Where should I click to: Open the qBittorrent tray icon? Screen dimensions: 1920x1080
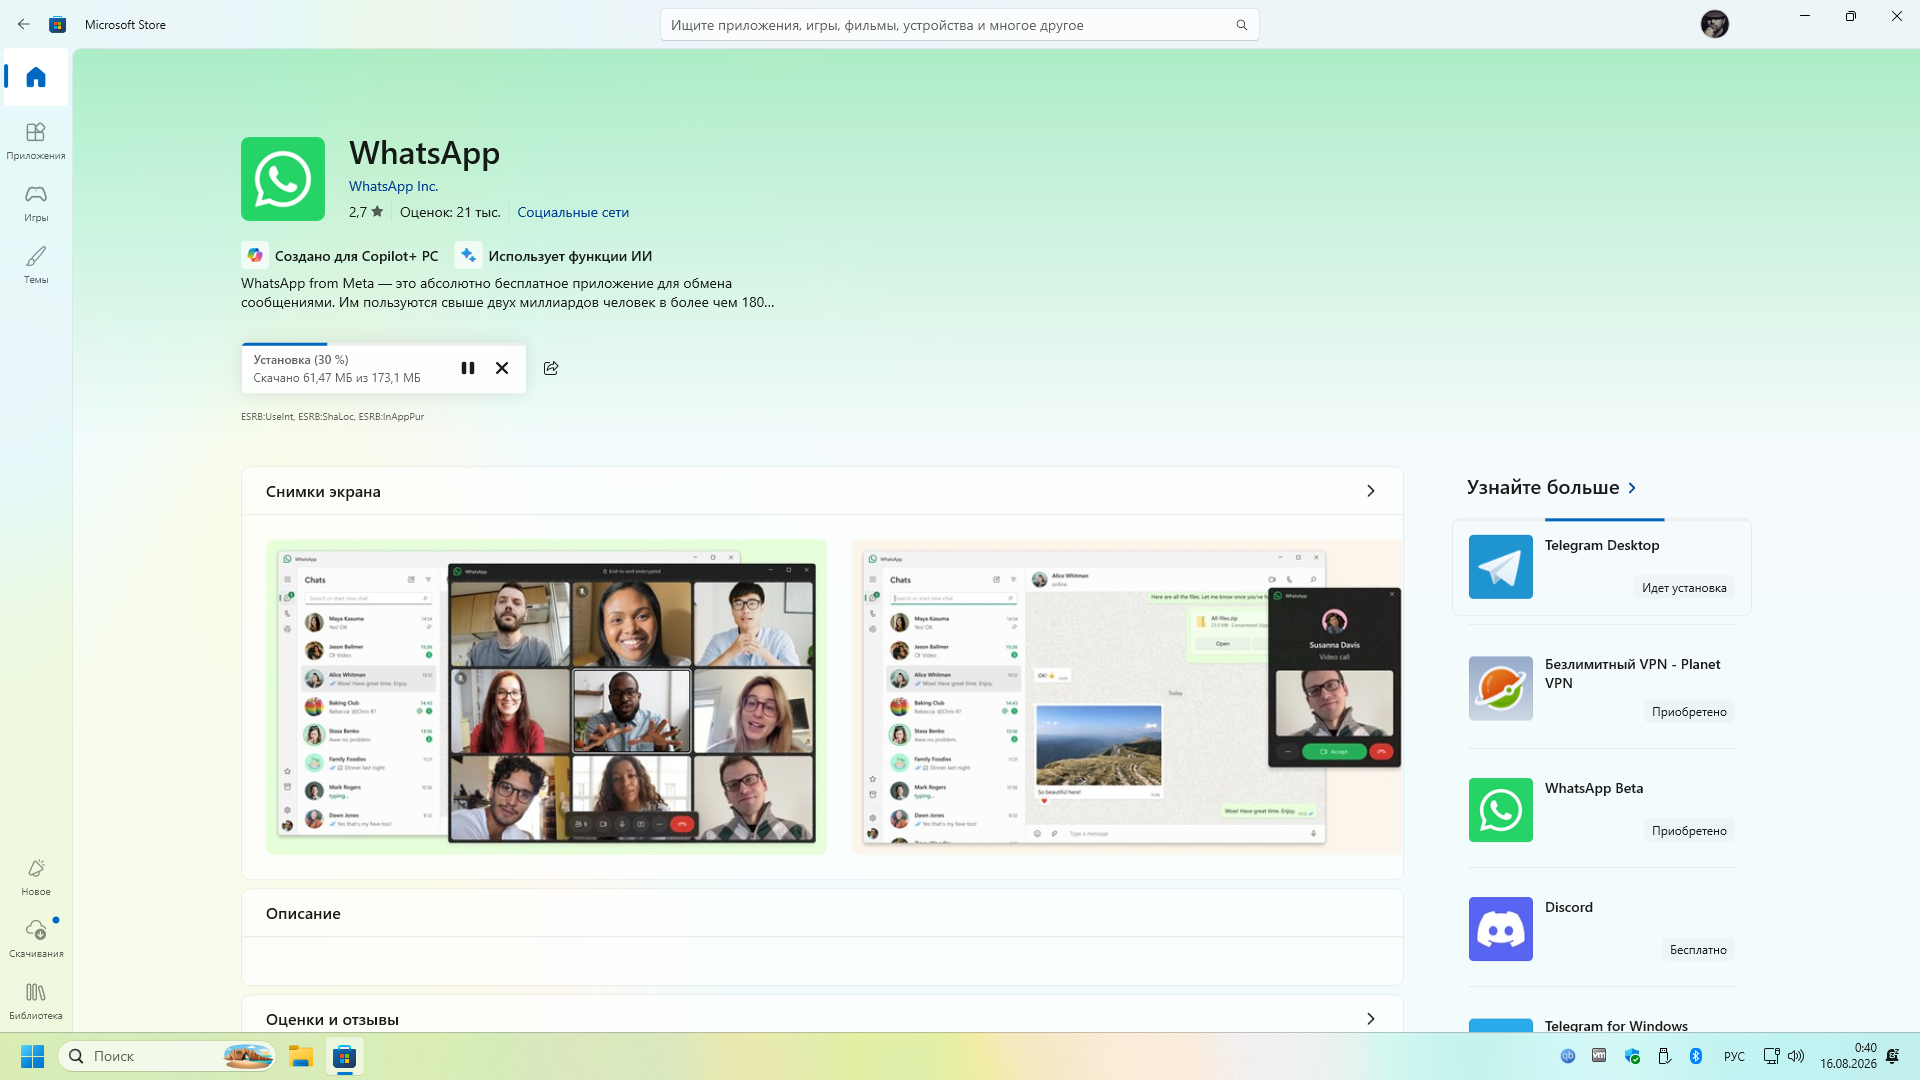click(1568, 1056)
